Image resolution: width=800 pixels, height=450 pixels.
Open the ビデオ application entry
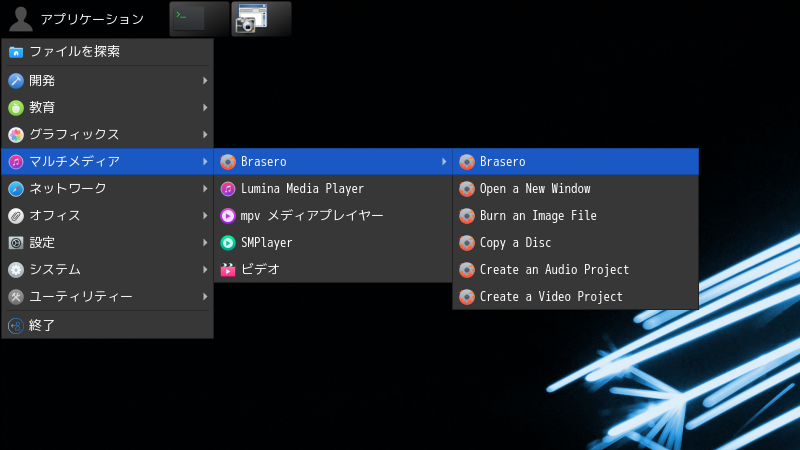(x=333, y=269)
